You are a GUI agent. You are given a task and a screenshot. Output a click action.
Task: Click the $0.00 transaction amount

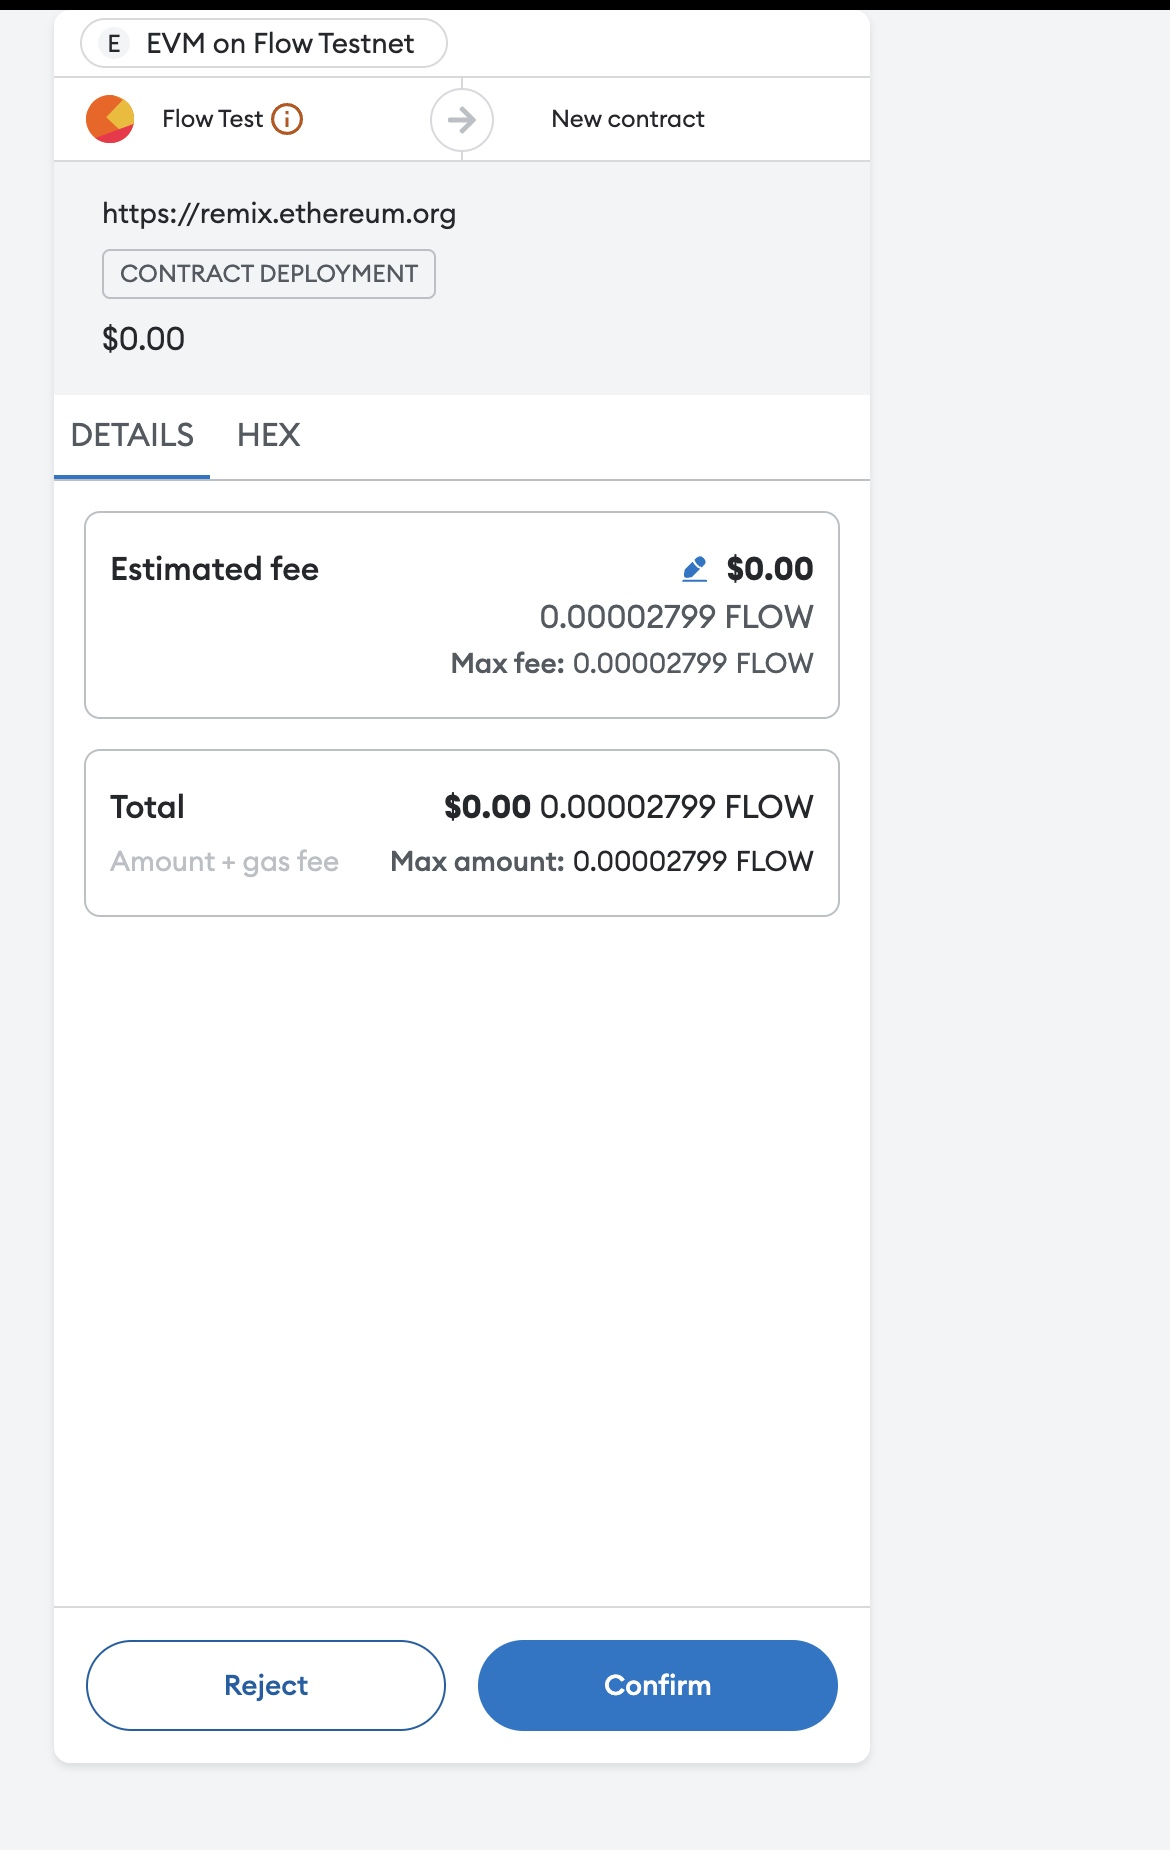tap(142, 338)
